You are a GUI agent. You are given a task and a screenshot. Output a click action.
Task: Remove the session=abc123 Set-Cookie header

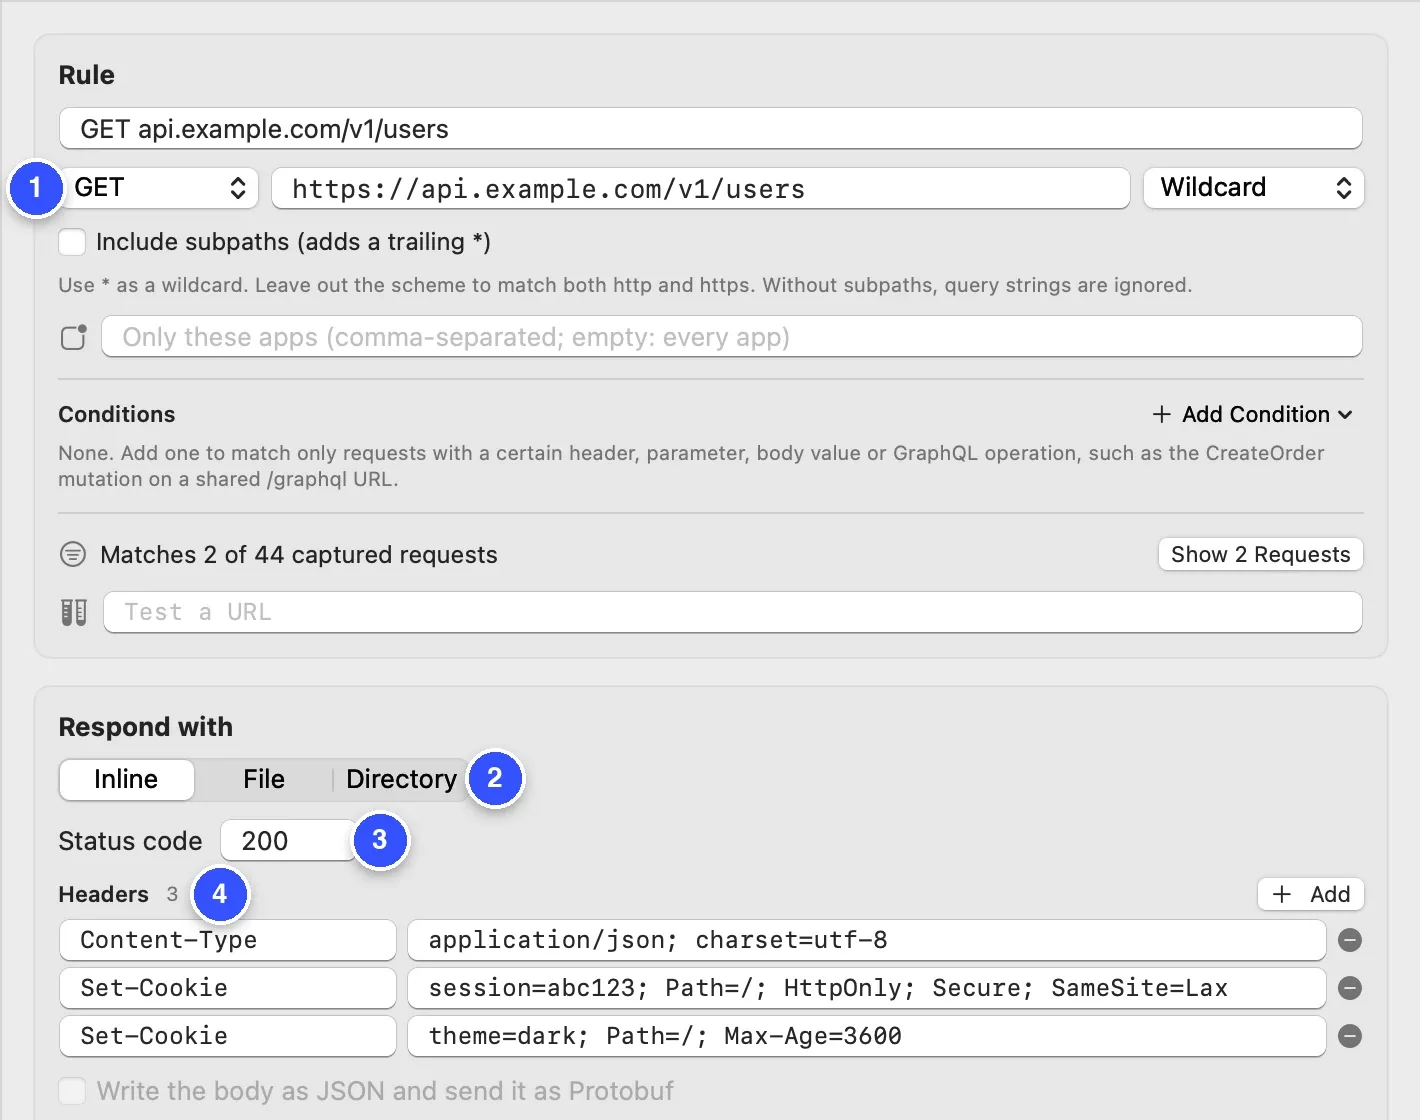[x=1350, y=988]
